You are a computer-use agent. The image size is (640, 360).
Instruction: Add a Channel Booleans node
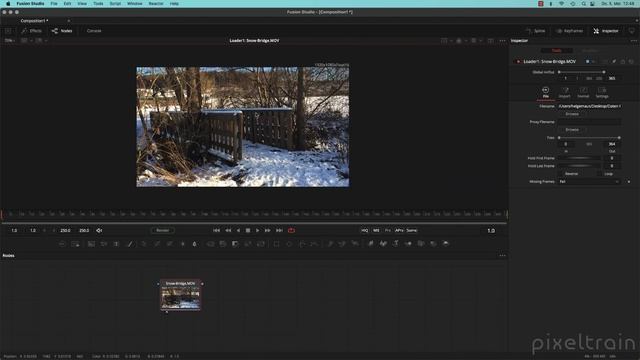(x=223, y=244)
